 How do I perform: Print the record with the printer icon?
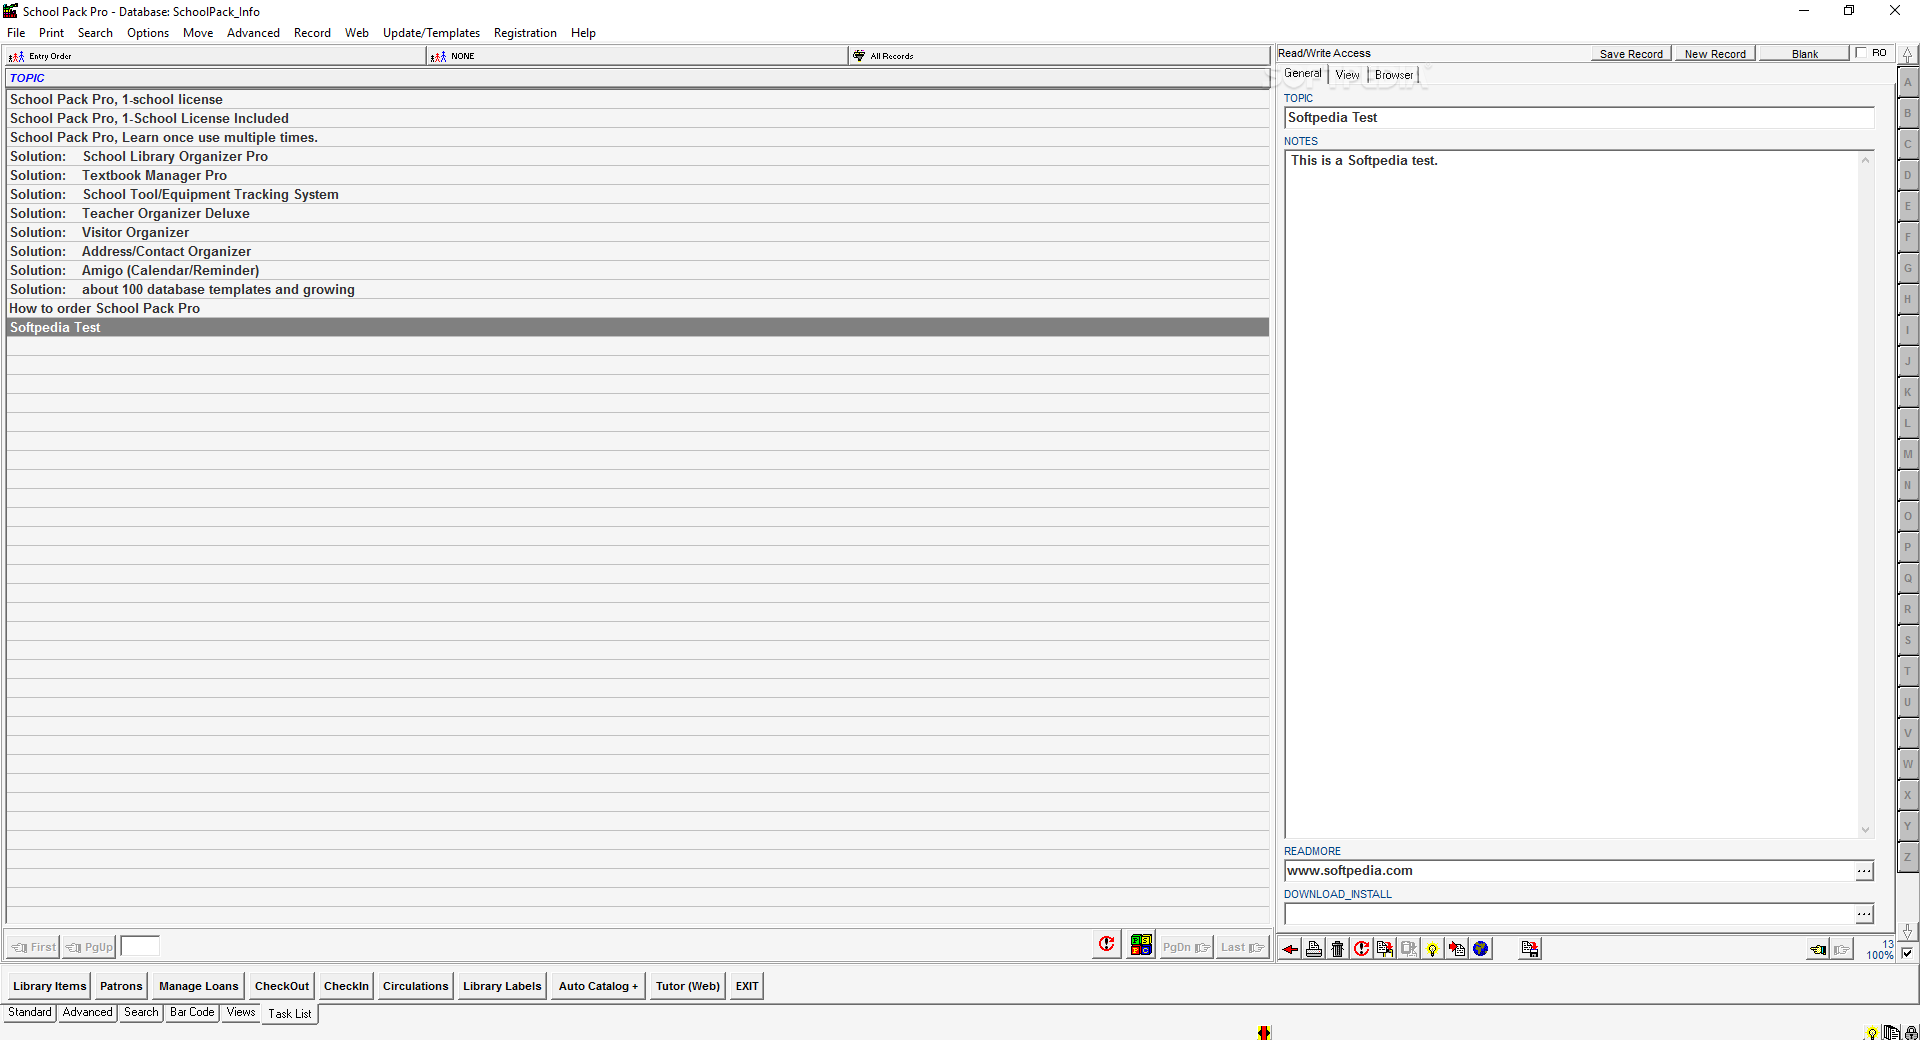pos(1314,949)
